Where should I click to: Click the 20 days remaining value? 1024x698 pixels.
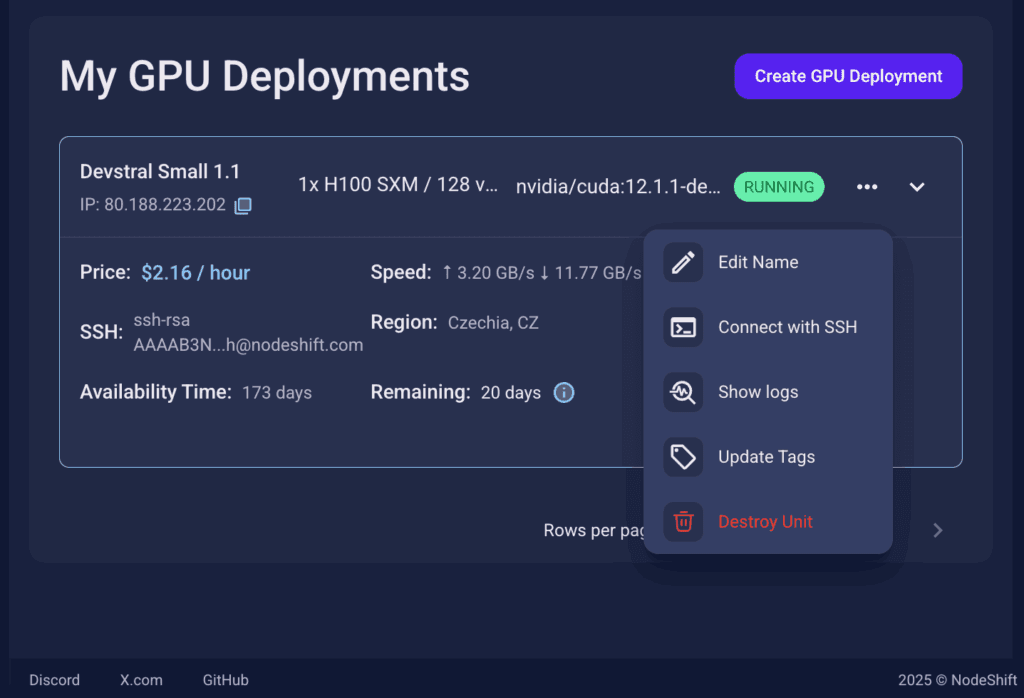(x=511, y=392)
